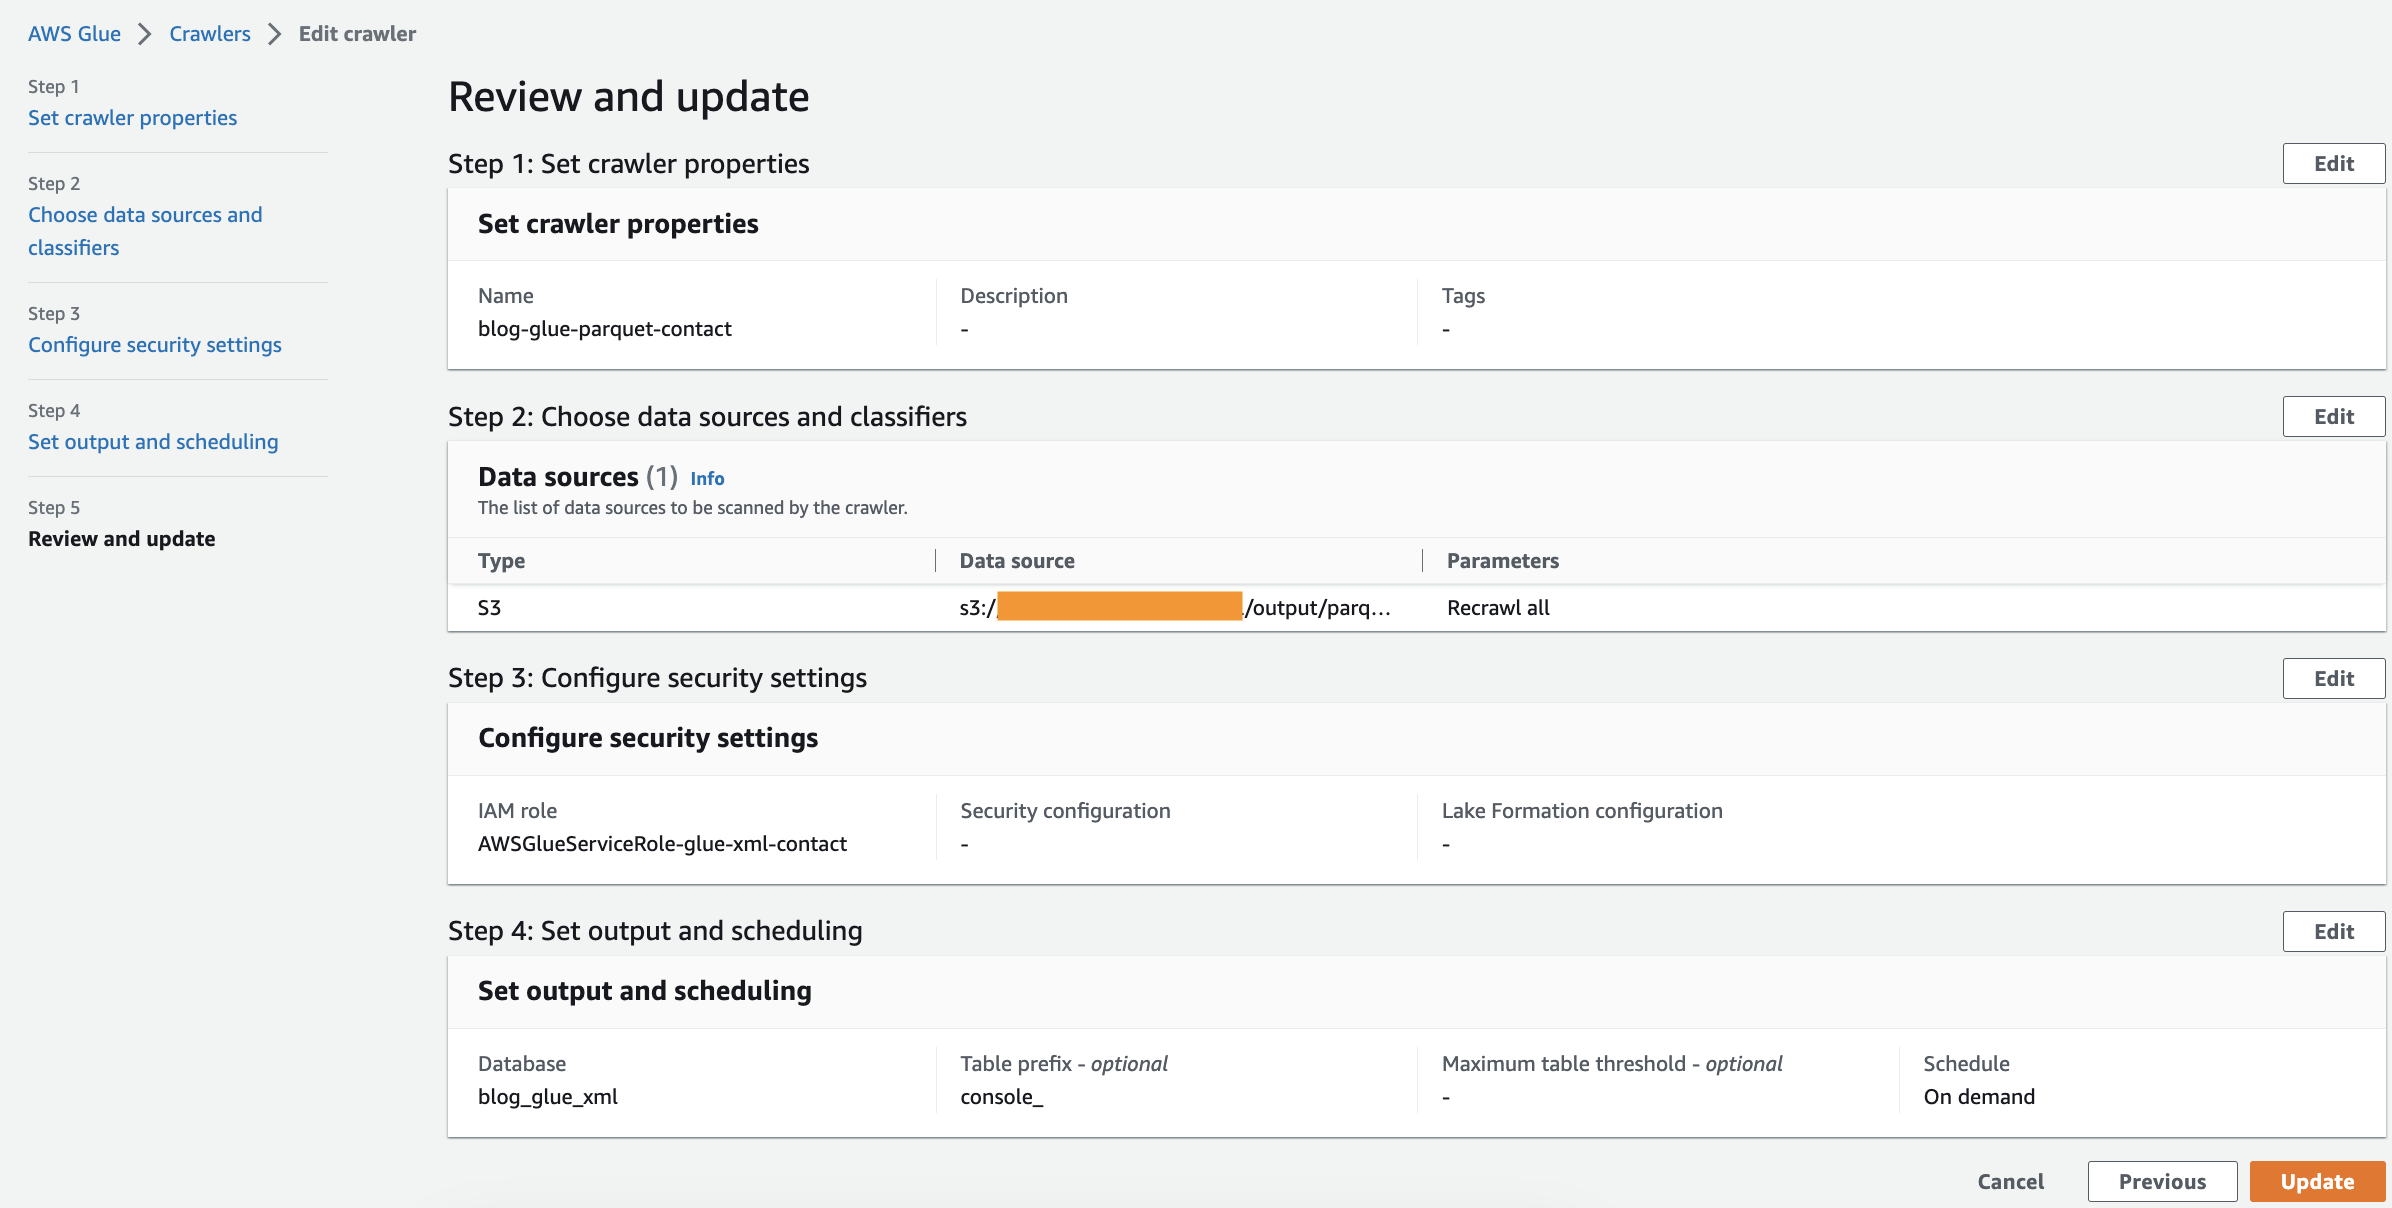Edit Step 1 crawler properties
2392x1208 pixels.
2333,164
